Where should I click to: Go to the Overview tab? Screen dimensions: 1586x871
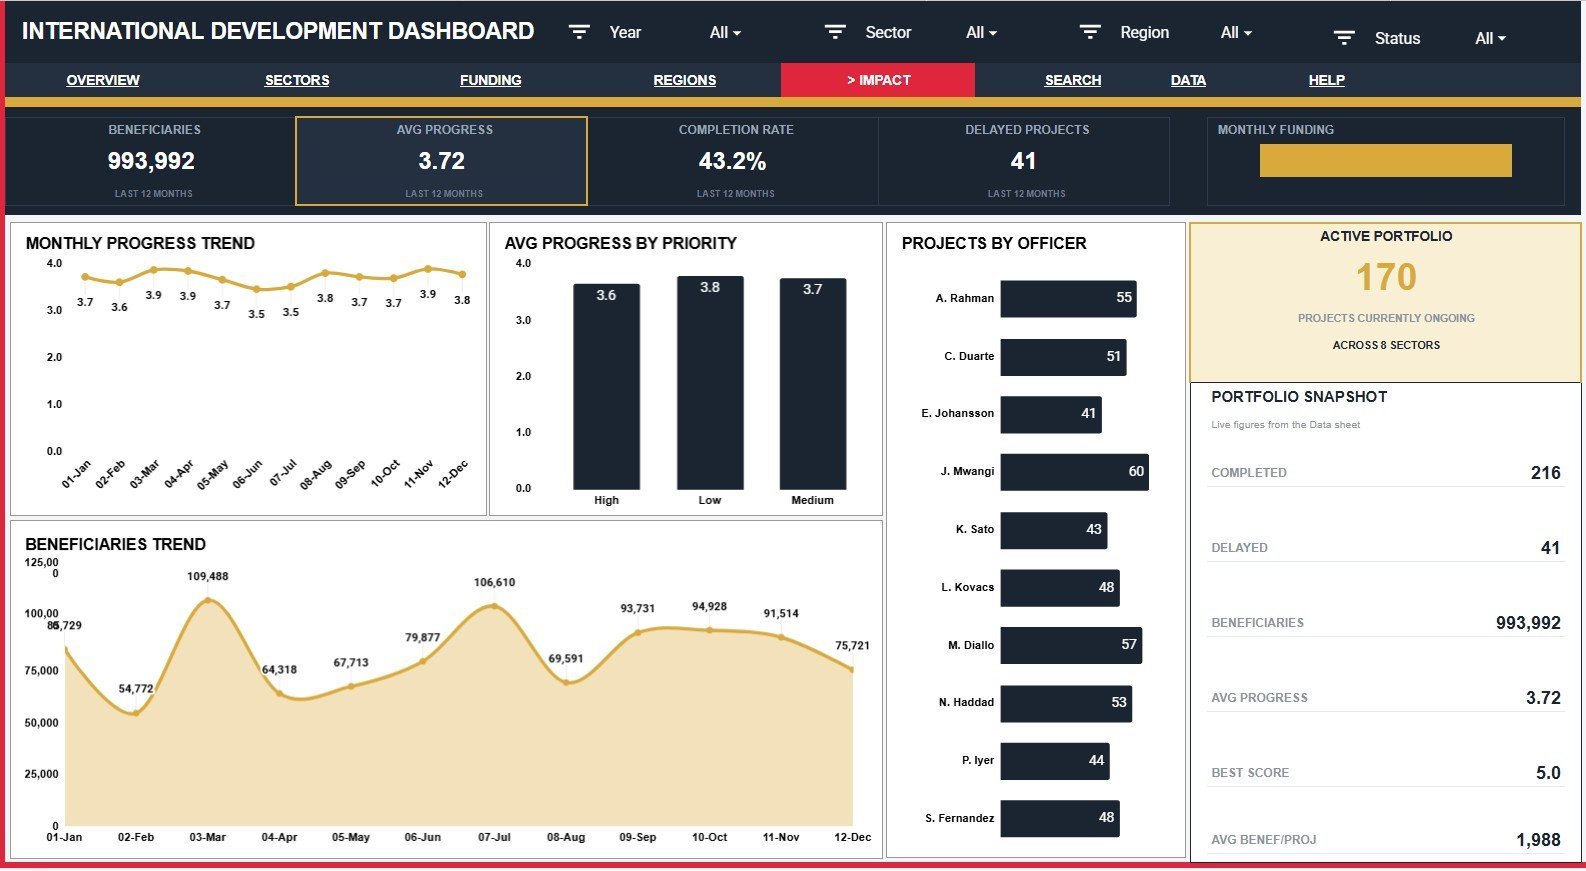[103, 80]
